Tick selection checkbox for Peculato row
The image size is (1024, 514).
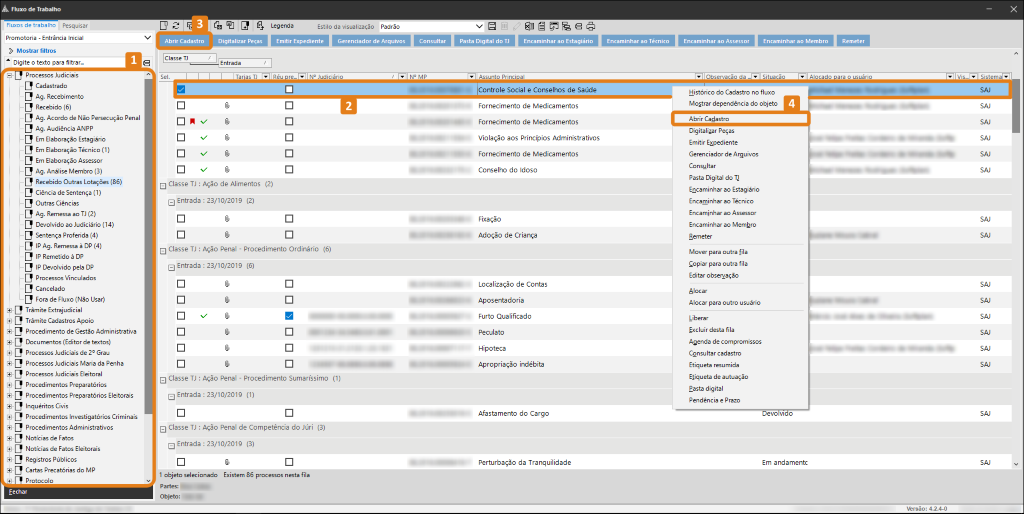(181, 332)
